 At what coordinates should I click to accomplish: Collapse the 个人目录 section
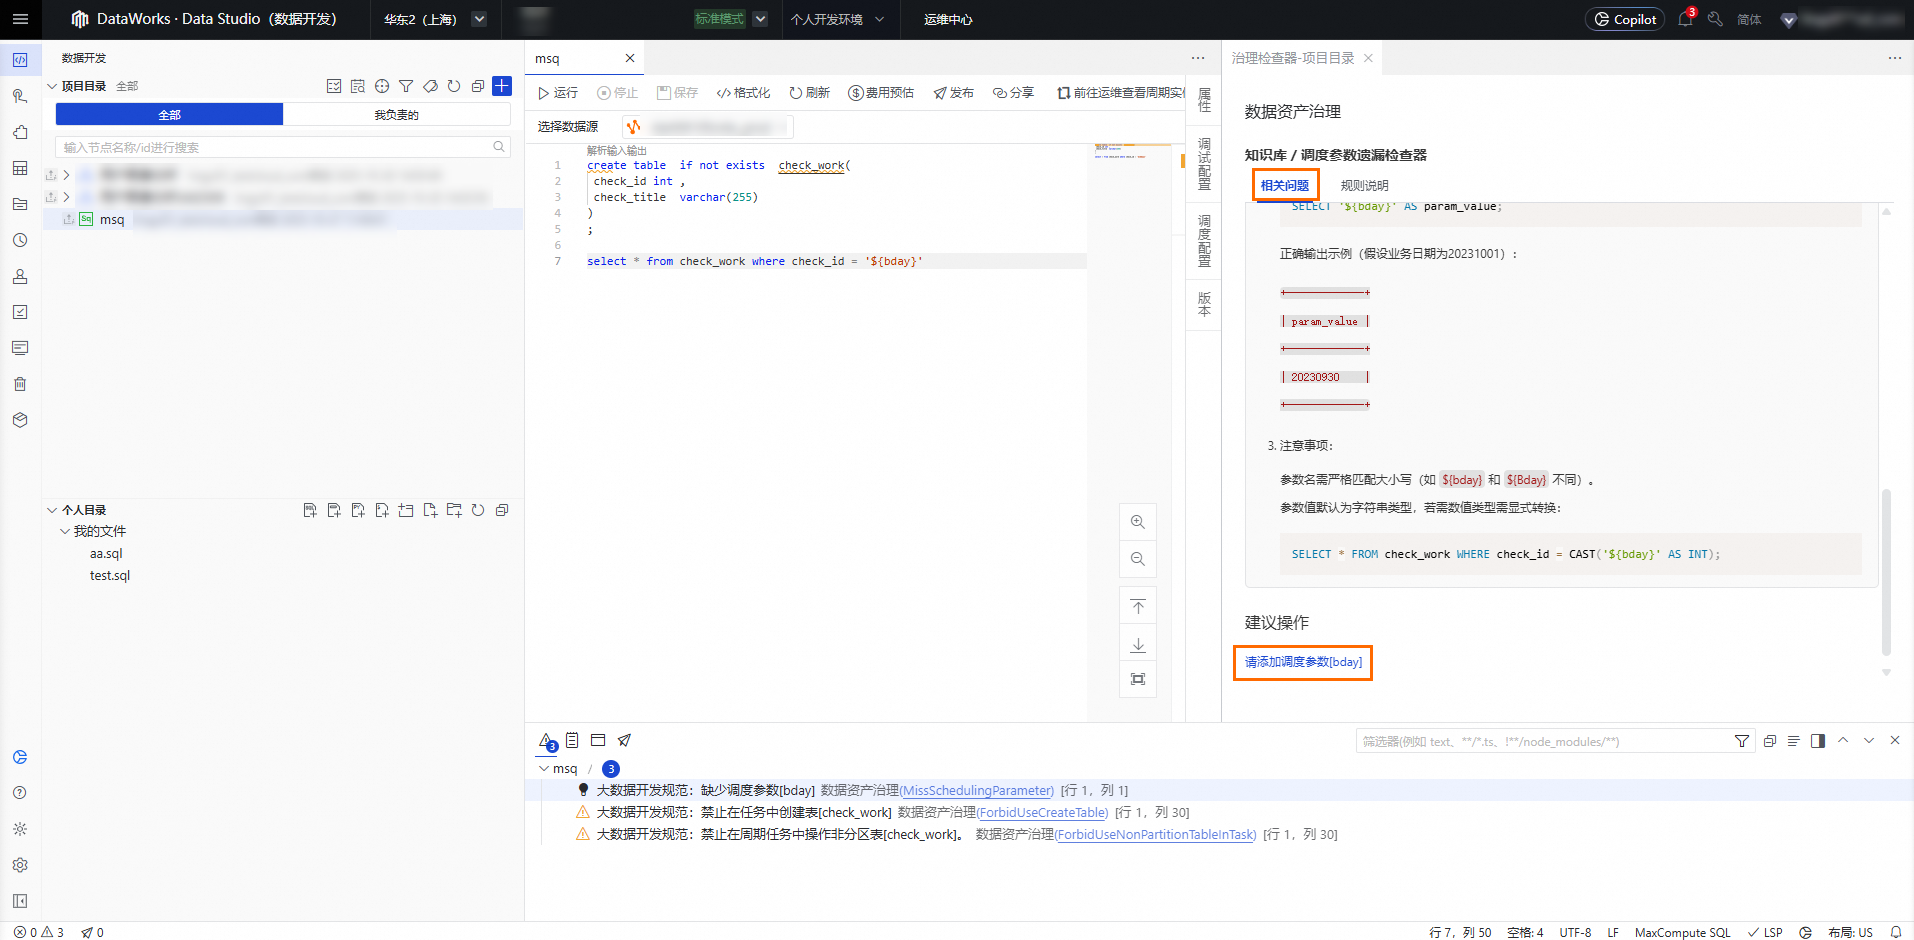click(52, 510)
